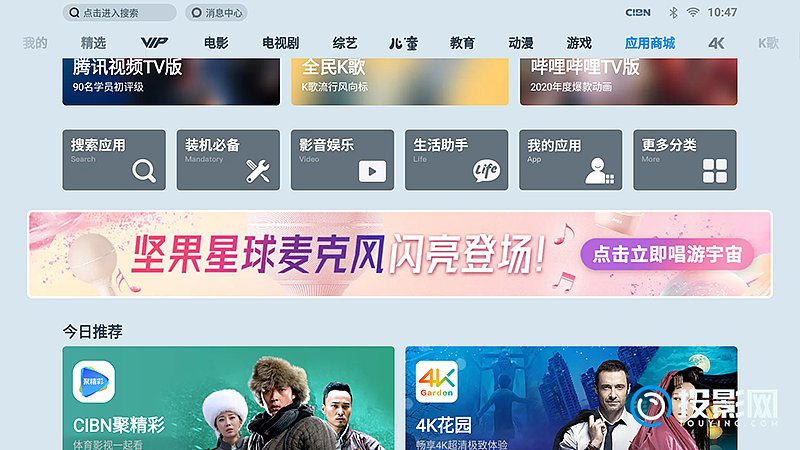
Task: Select the 游戏 tab
Action: pyautogui.click(x=579, y=43)
